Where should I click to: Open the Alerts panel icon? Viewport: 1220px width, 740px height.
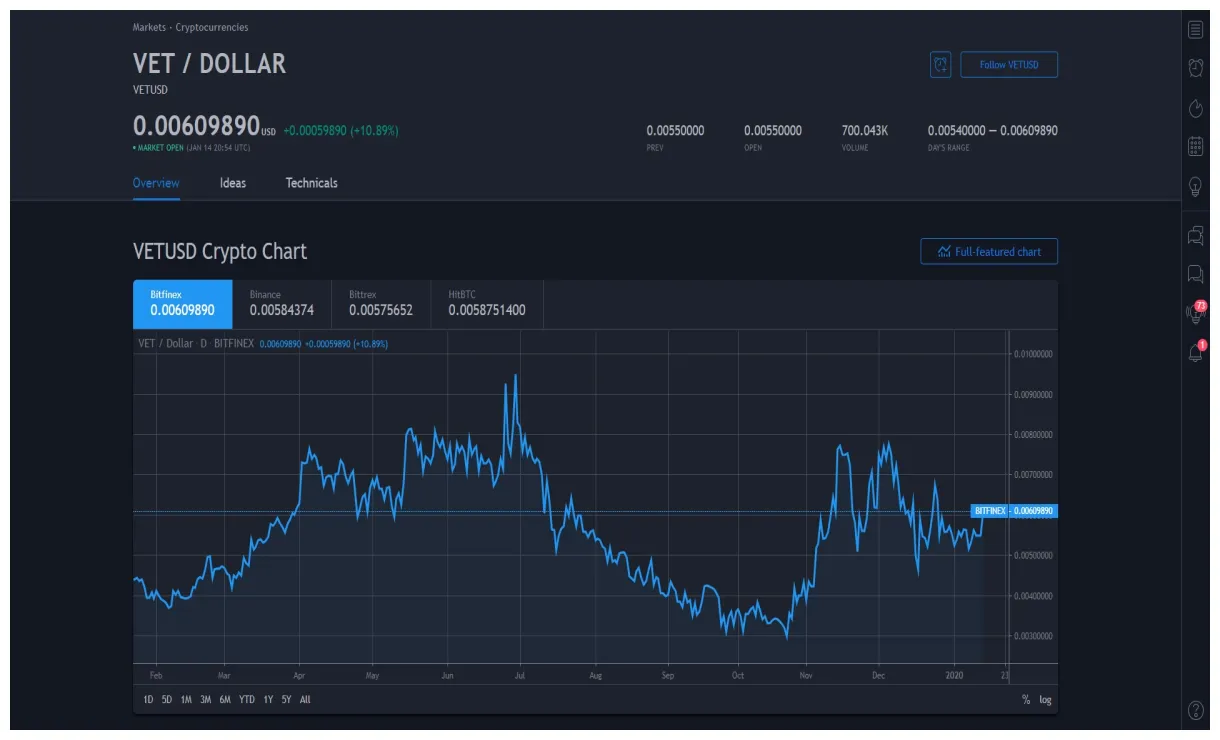(1194, 65)
